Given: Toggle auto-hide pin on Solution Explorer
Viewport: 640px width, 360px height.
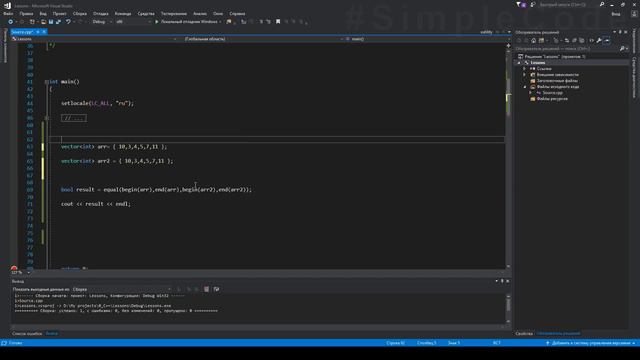Looking at the screenshot, I should (x=620, y=32).
